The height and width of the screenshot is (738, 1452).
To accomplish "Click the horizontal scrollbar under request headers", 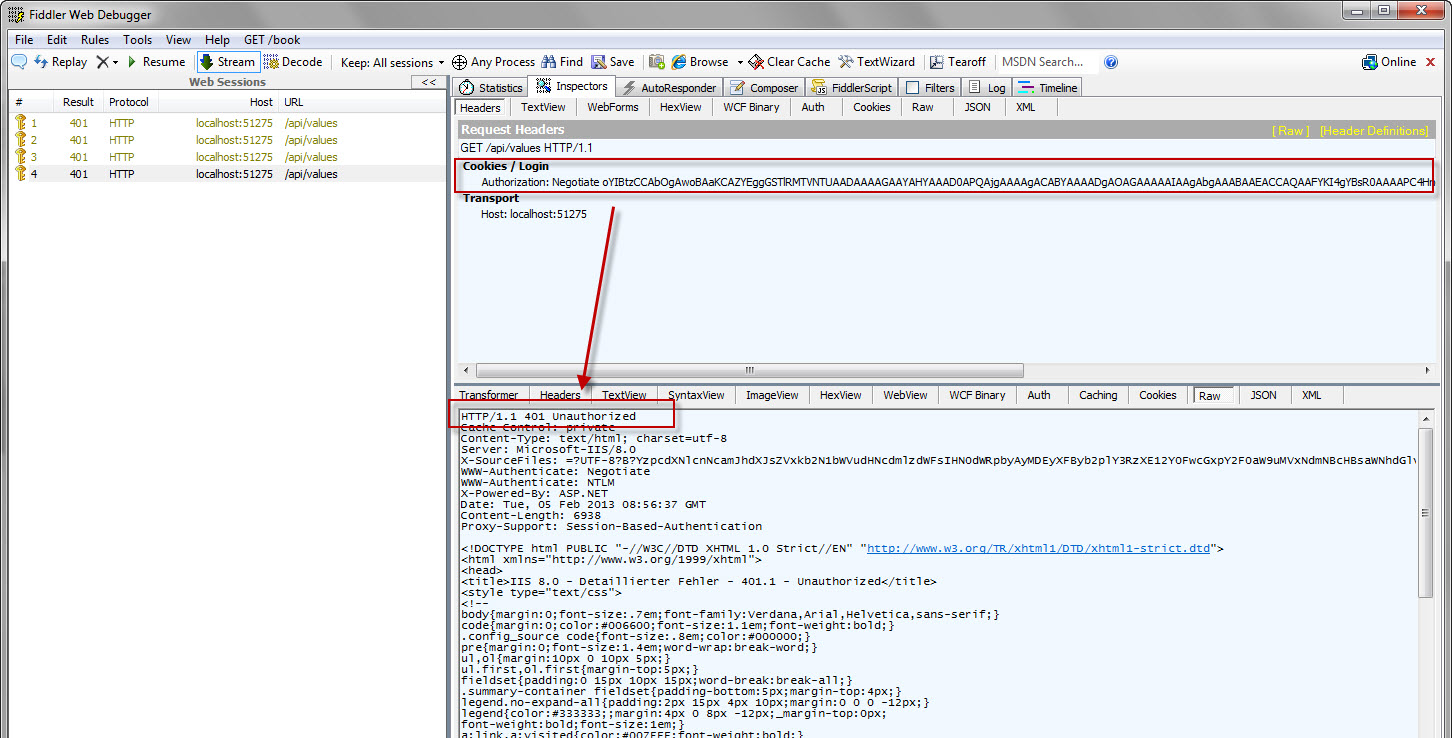I will point(740,371).
